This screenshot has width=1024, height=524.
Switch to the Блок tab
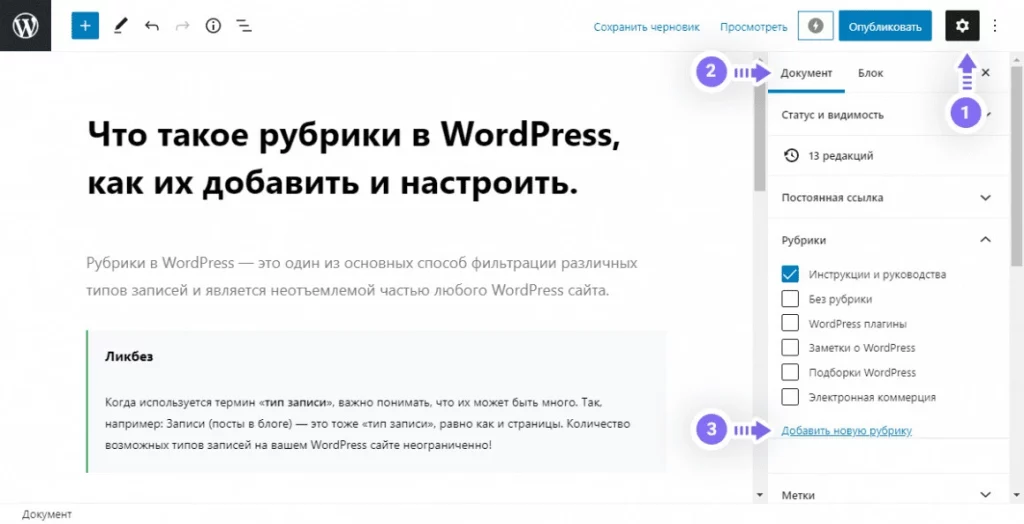click(870, 73)
